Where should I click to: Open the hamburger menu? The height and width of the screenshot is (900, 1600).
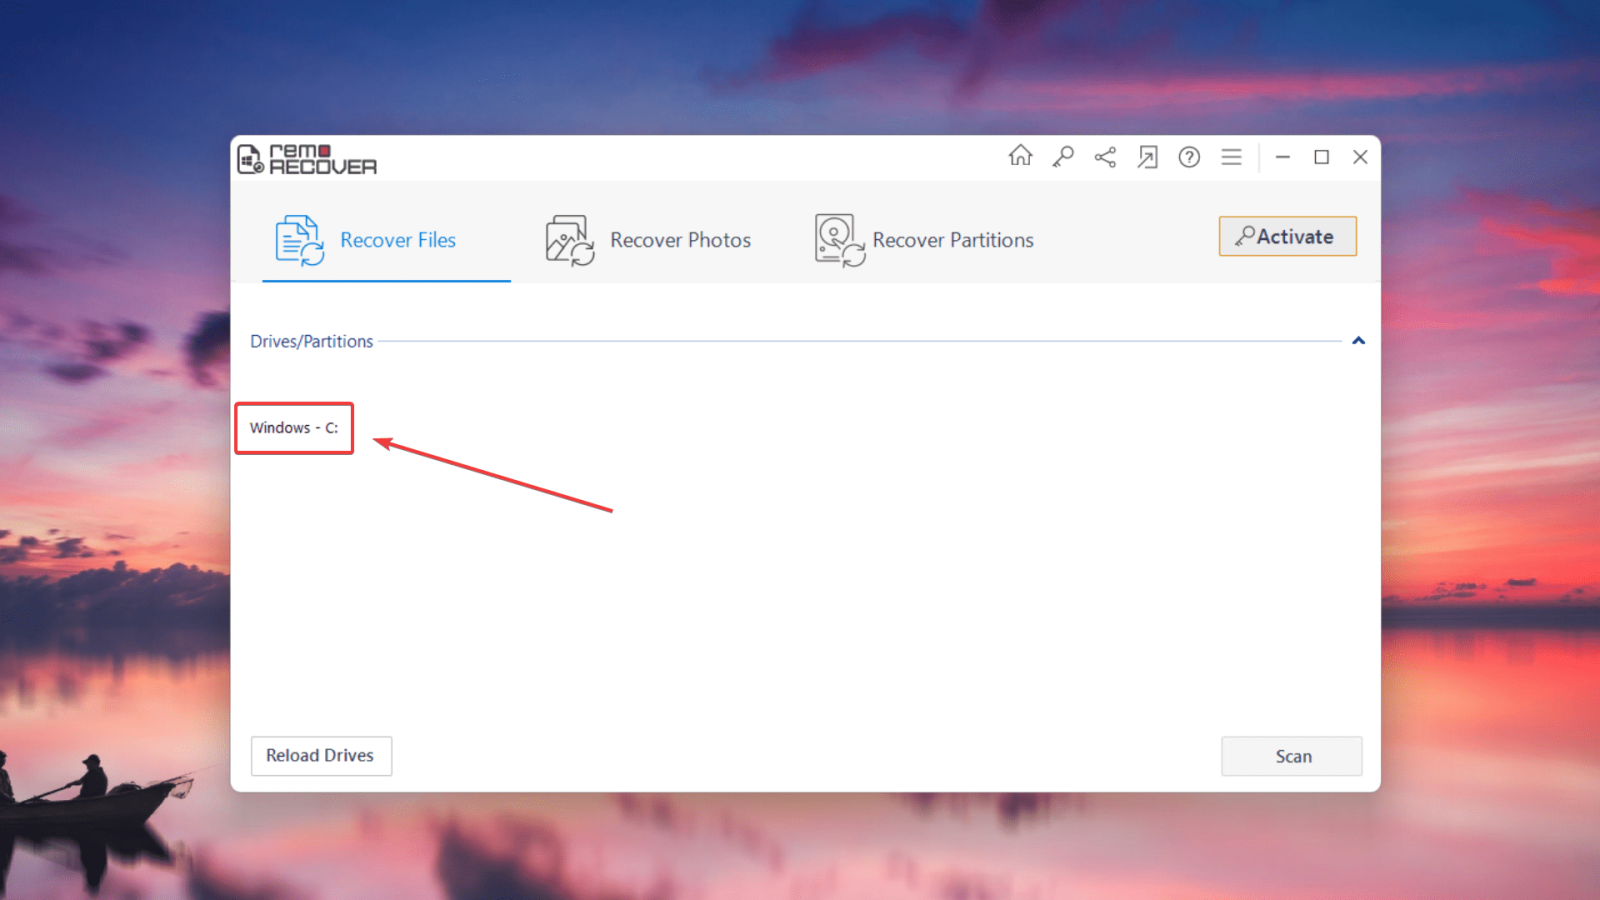(1231, 157)
